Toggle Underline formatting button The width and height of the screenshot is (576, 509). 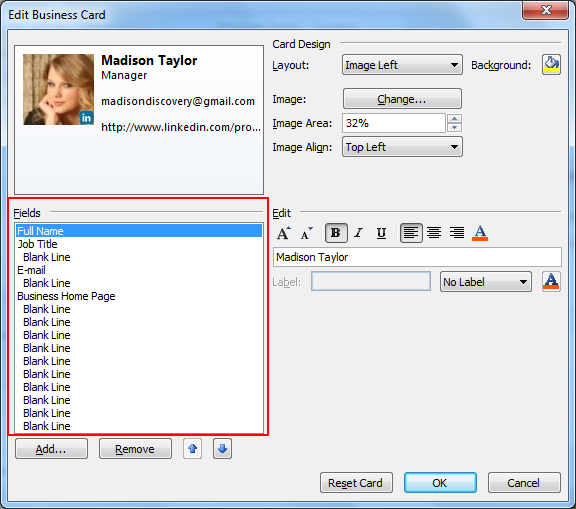(381, 233)
